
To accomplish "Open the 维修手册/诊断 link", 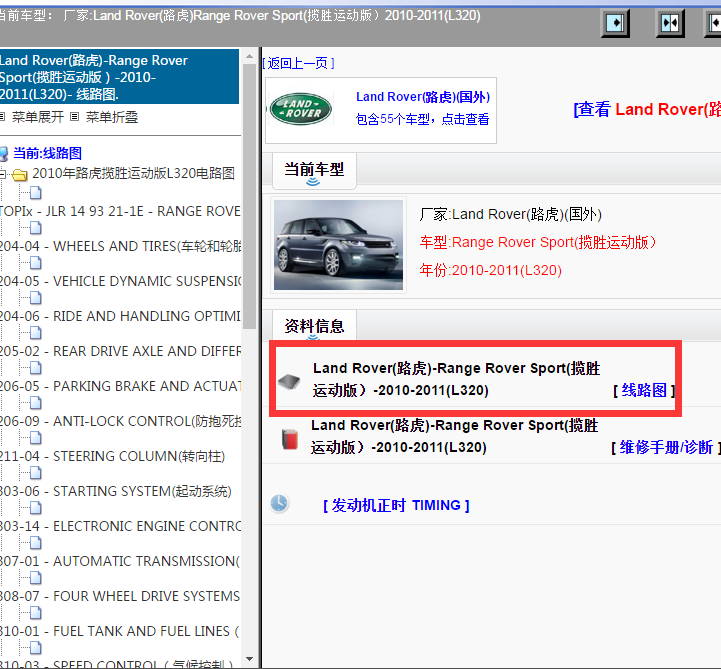I will click(x=666, y=447).
